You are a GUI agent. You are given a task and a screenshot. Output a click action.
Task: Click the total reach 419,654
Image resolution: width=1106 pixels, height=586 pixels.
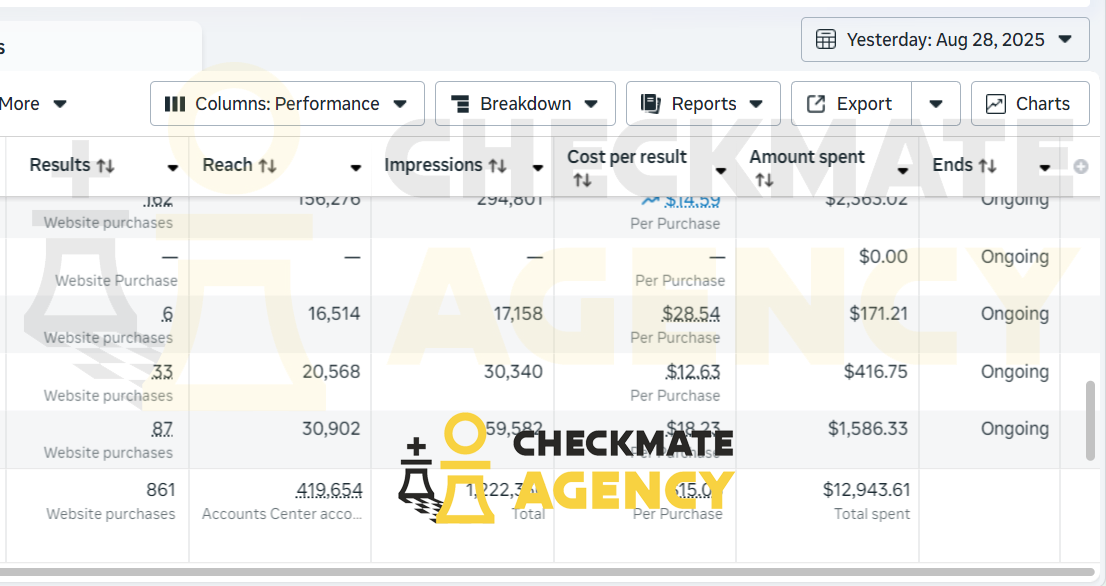point(329,489)
